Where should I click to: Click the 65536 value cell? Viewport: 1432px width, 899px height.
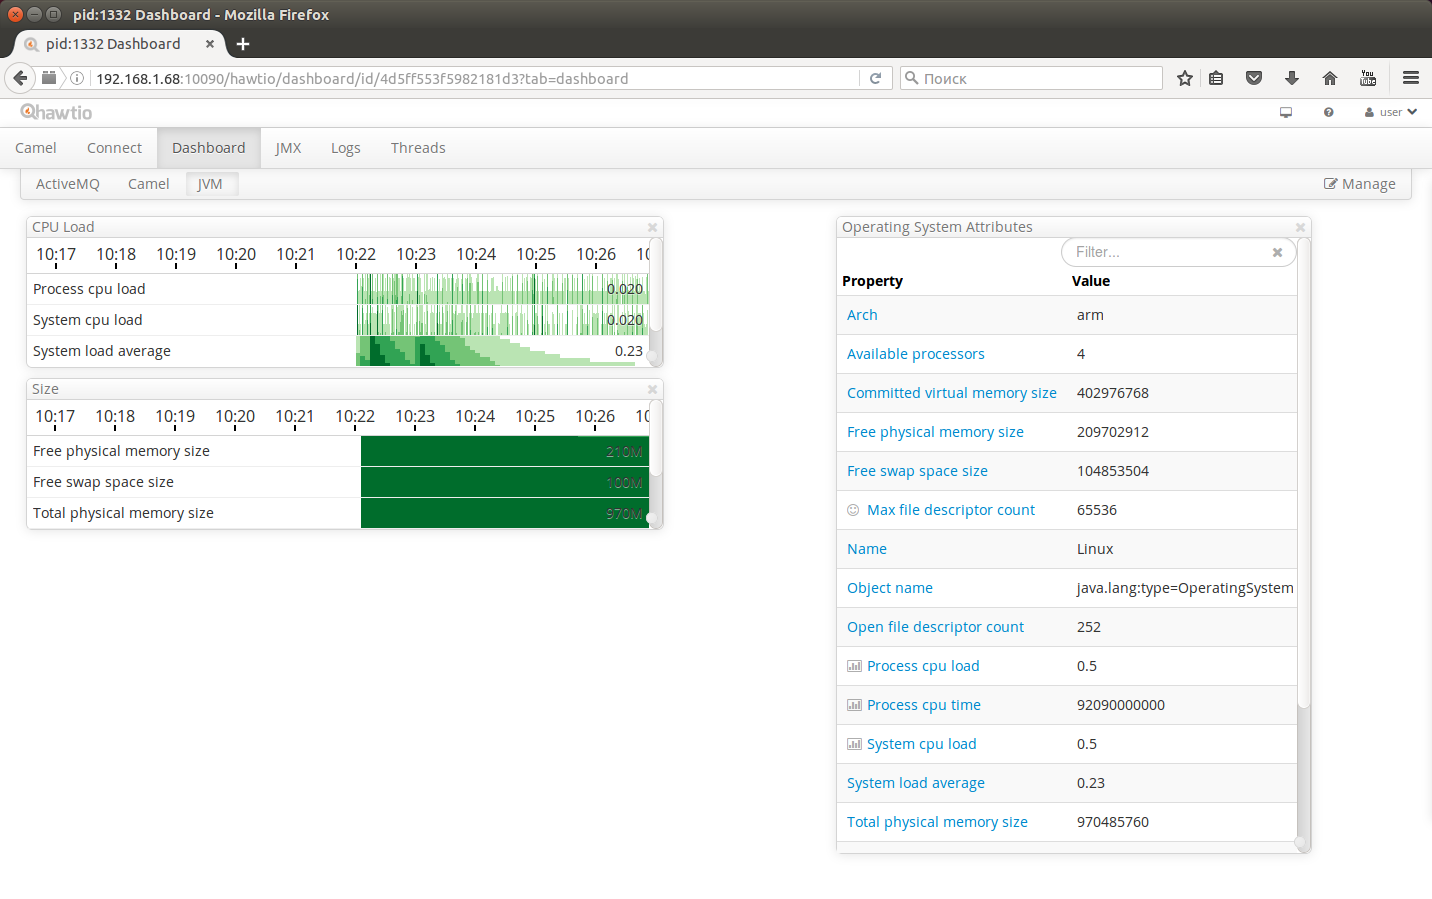coord(1097,510)
